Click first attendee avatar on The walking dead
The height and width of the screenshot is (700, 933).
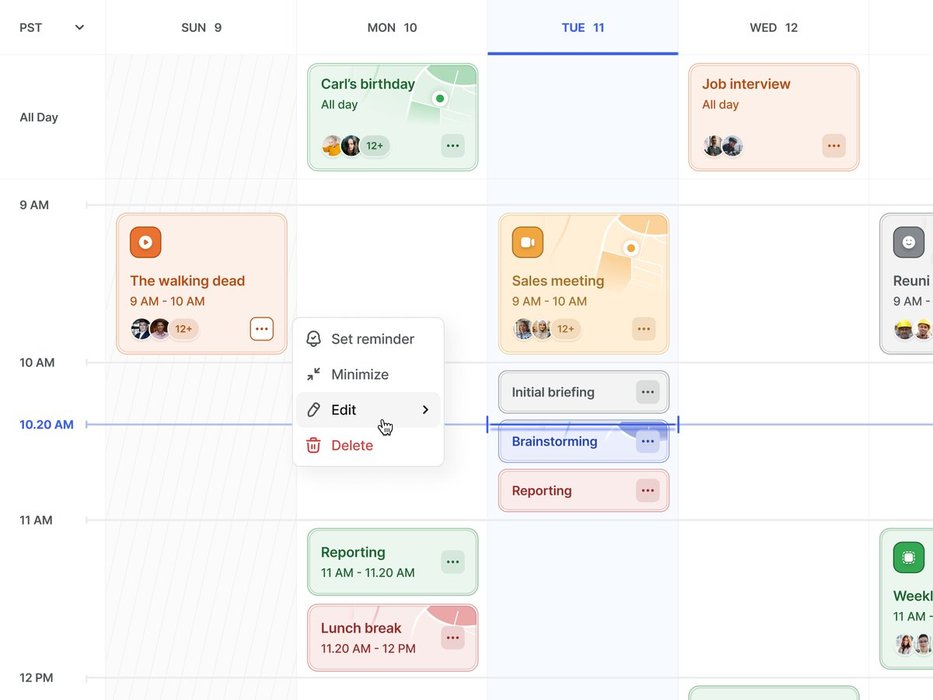pyautogui.click(x=140, y=329)
